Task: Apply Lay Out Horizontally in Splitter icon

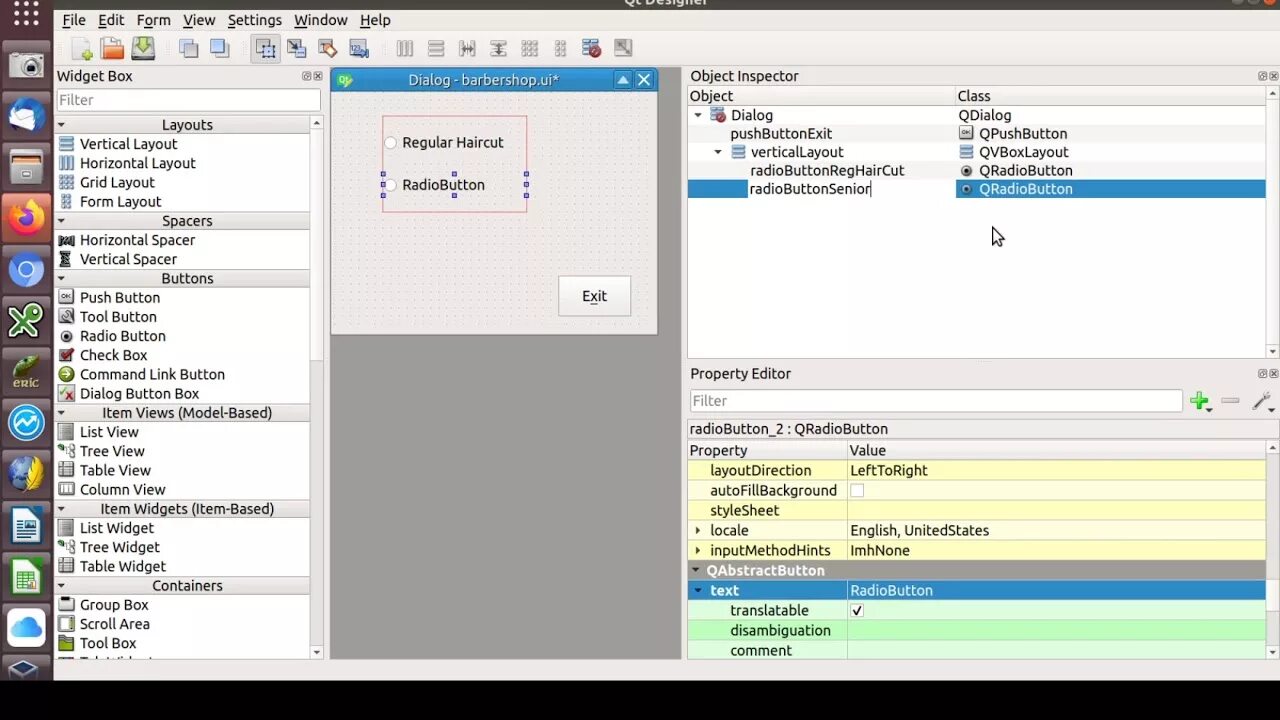Action: click(x=467, y=48)
